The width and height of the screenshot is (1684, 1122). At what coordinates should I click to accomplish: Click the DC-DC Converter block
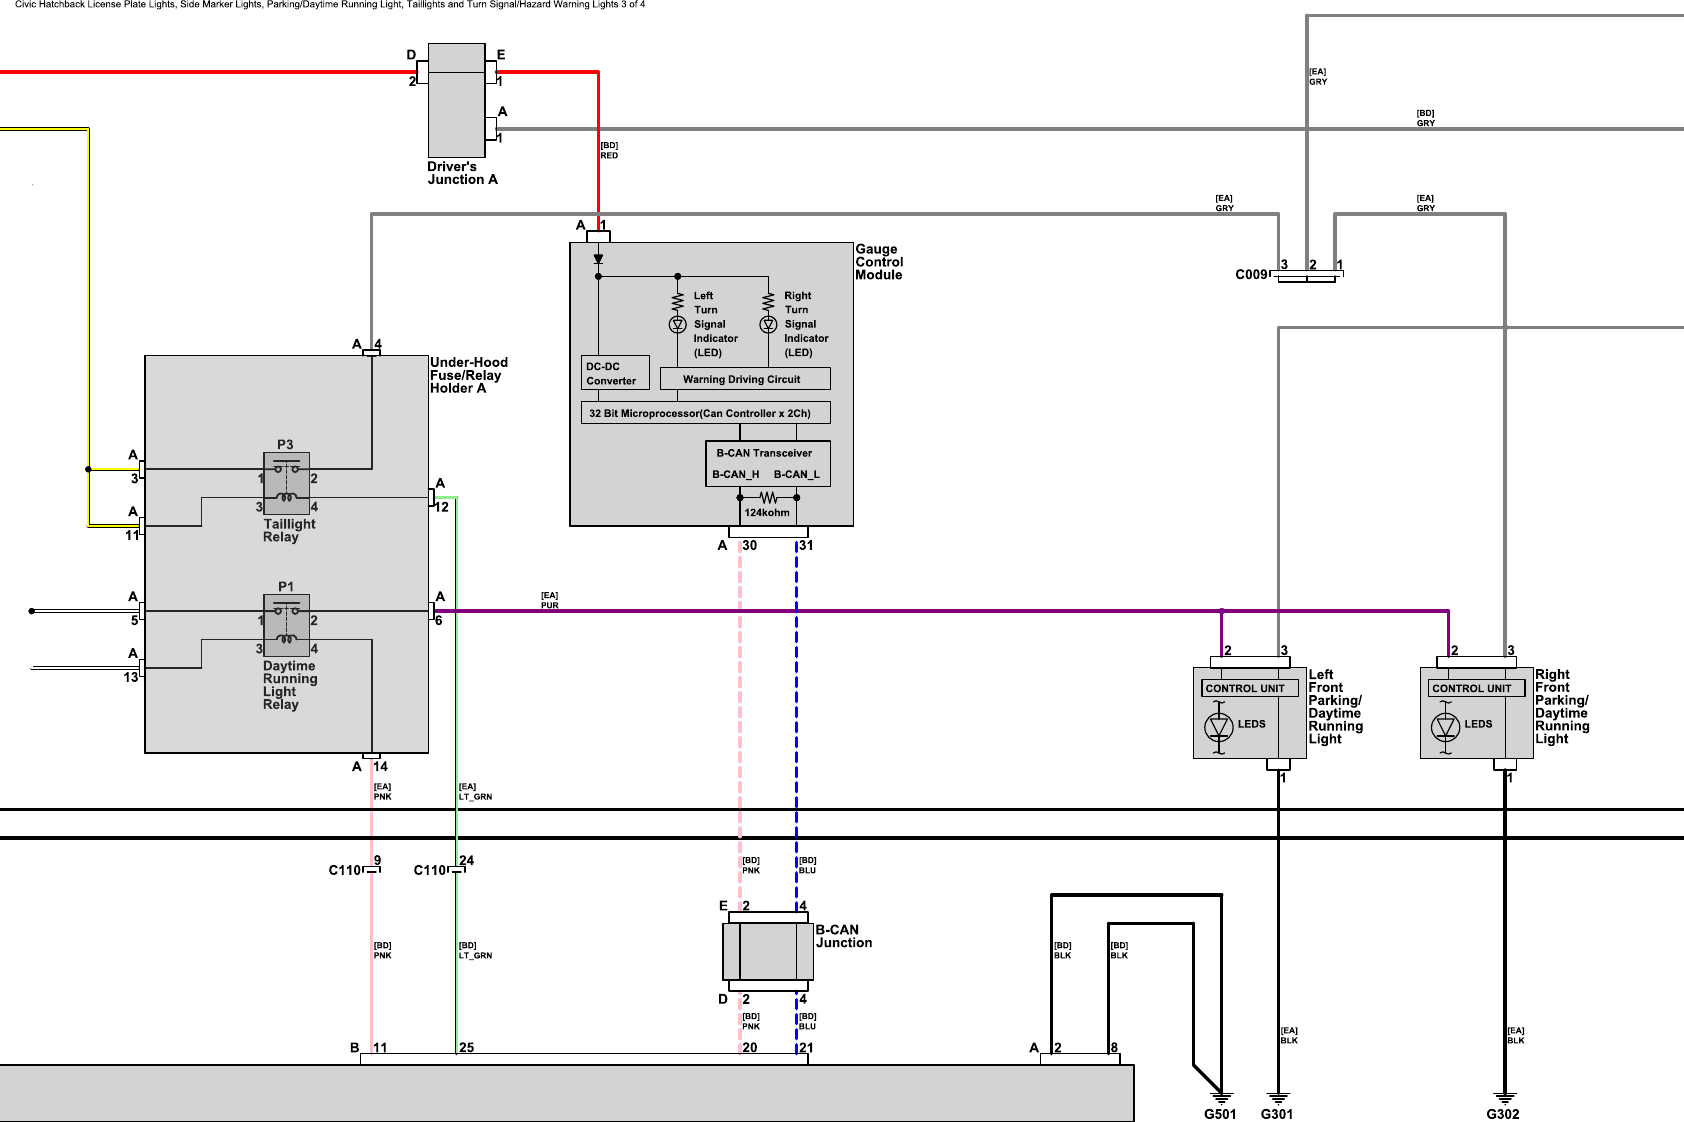point(613,371)
